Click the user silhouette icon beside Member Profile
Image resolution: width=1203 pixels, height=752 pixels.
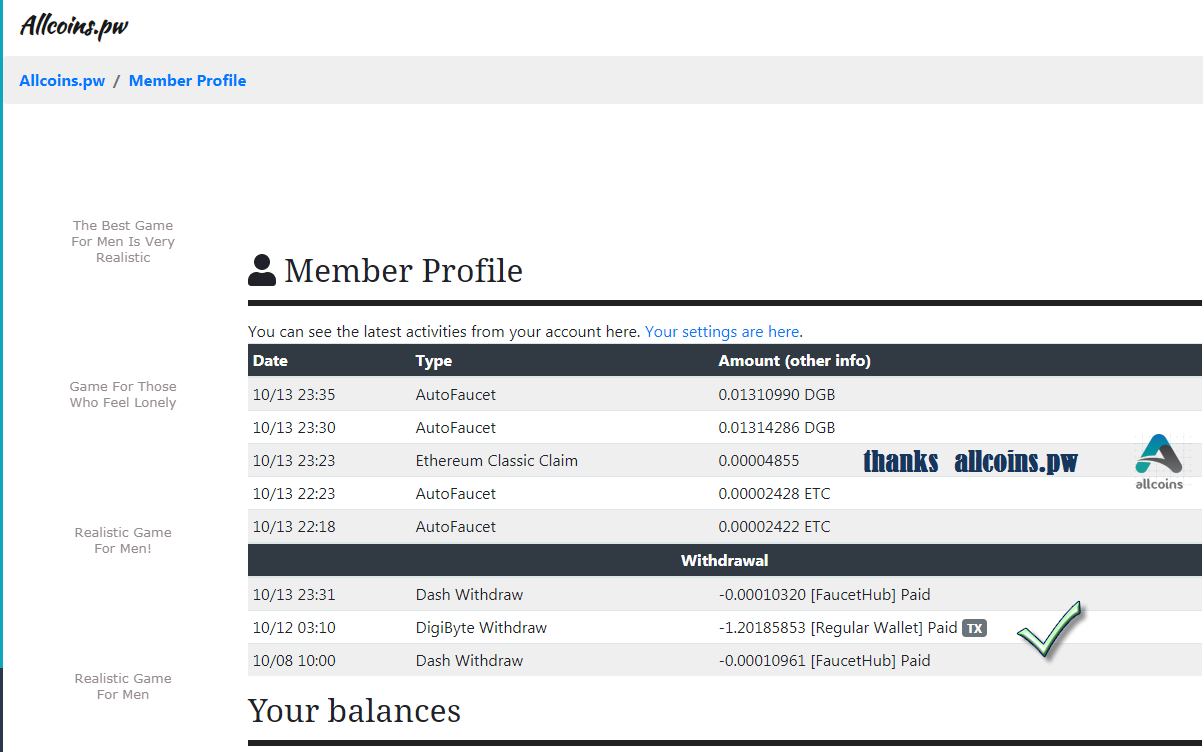[x=262, y=270]
